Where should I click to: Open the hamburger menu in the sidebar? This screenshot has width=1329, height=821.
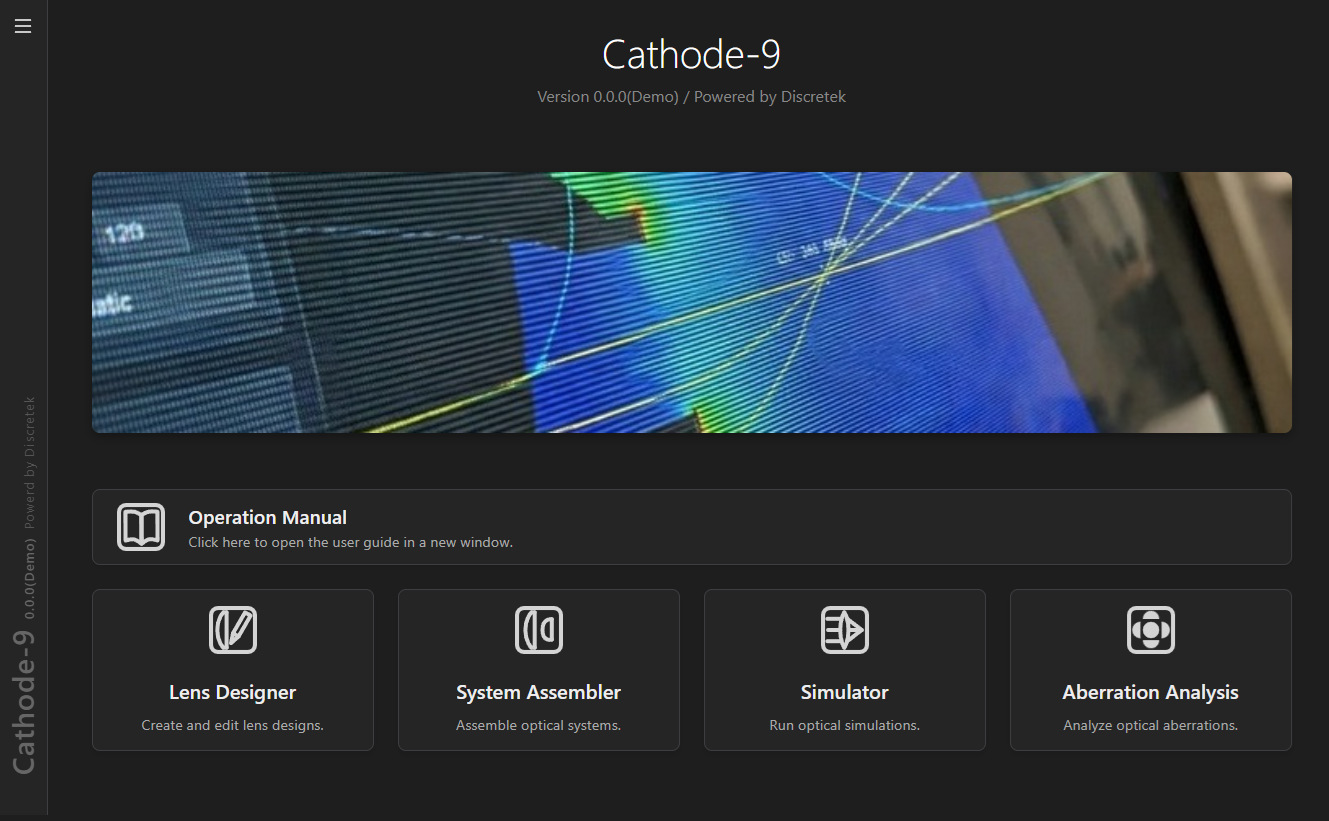[x=23, y=26]
